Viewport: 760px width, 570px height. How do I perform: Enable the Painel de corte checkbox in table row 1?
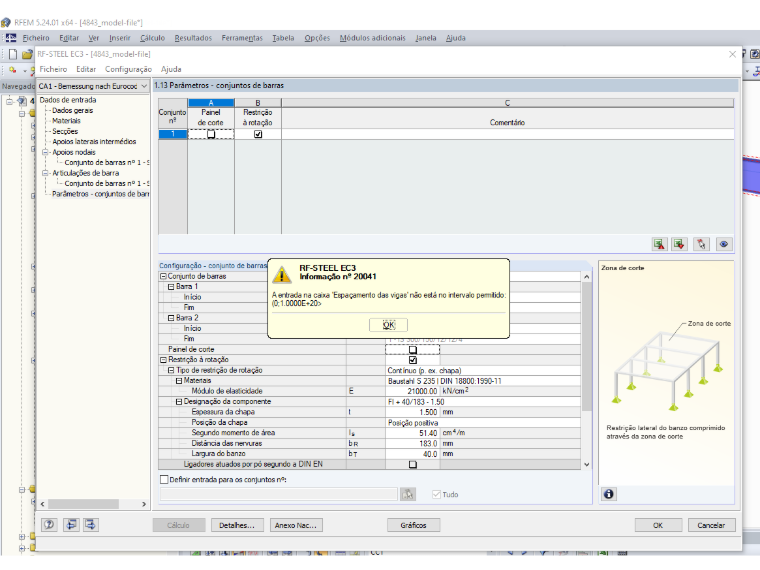[x=211, y=134]
